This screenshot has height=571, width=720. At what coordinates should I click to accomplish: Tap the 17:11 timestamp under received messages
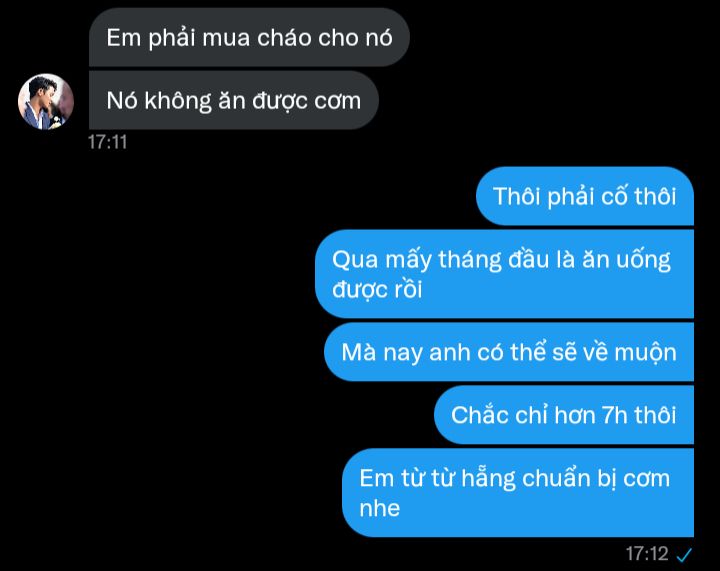pyautogui.click(x=107, y=142)
